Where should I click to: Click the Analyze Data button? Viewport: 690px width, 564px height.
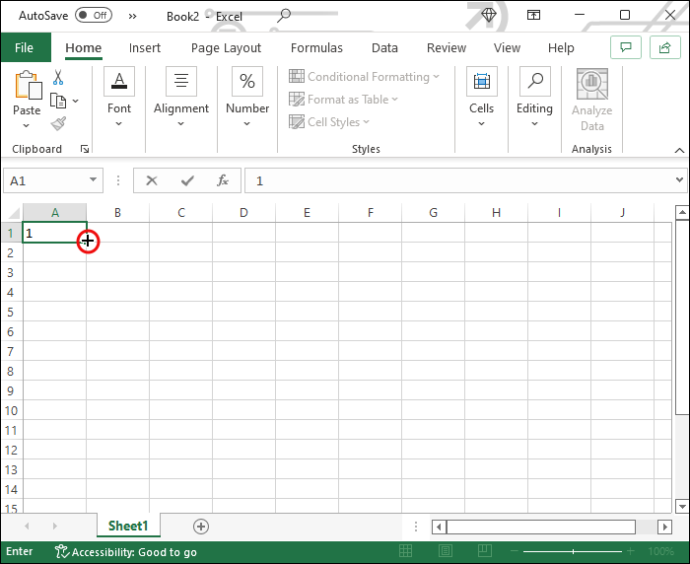(x=592, y=100)
